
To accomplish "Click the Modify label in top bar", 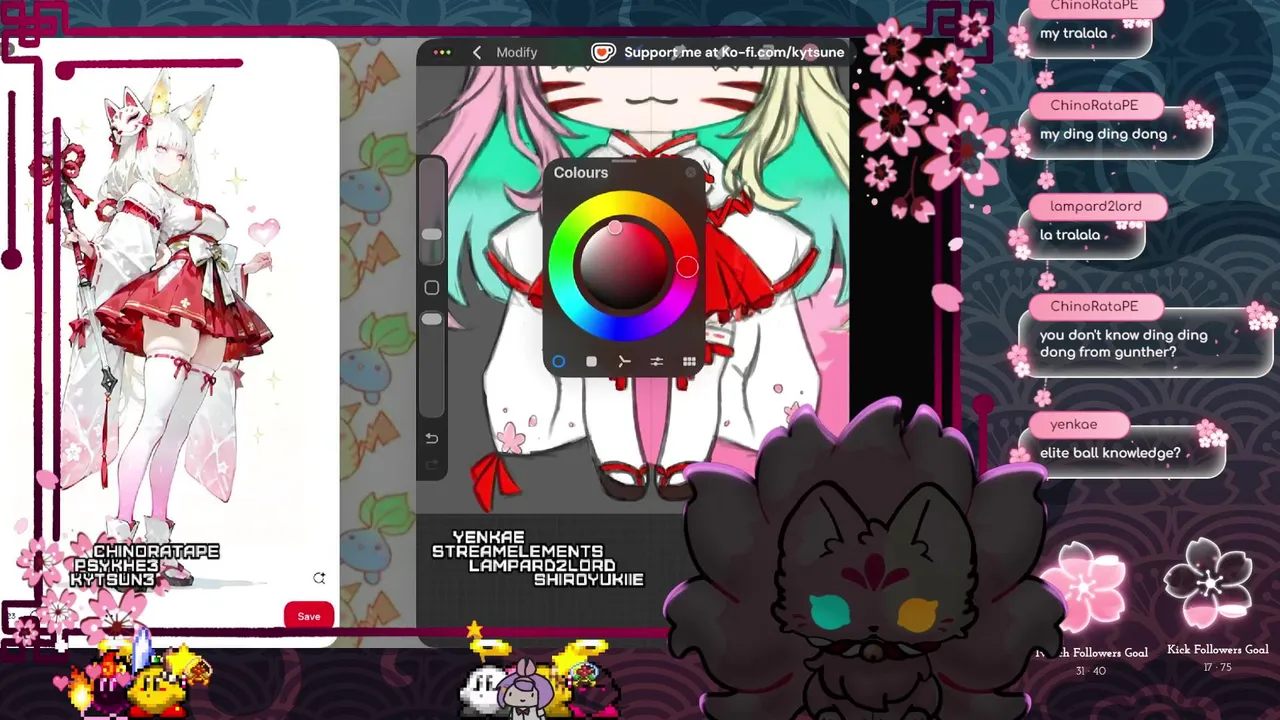I will coord(517,52).
